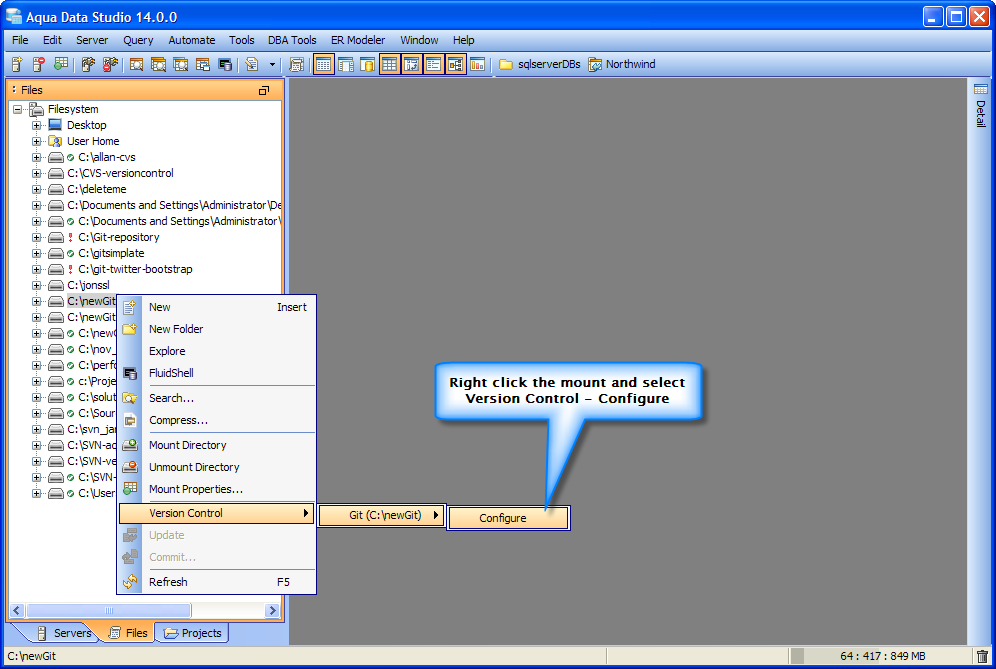Open the Window menu

tap(419, 40)
